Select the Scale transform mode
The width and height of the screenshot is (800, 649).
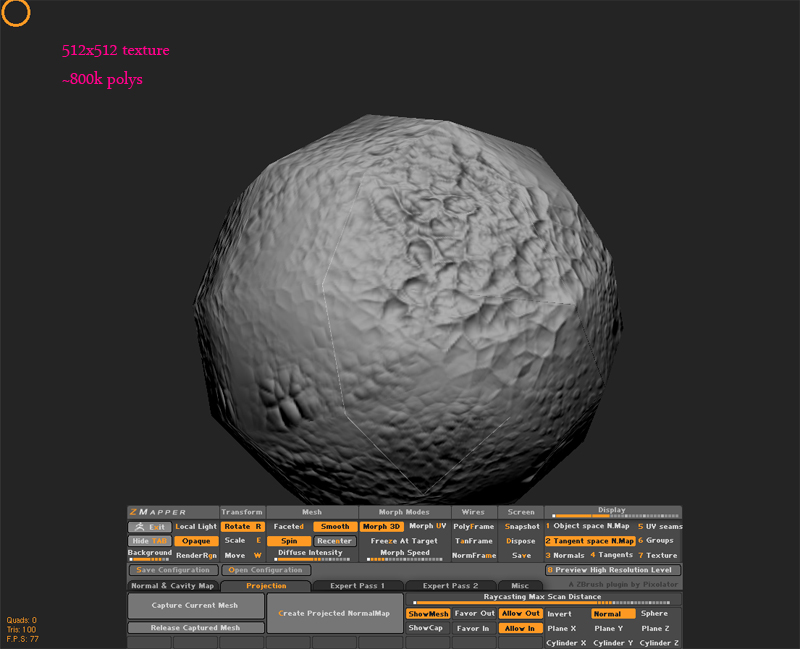[242, 540]
